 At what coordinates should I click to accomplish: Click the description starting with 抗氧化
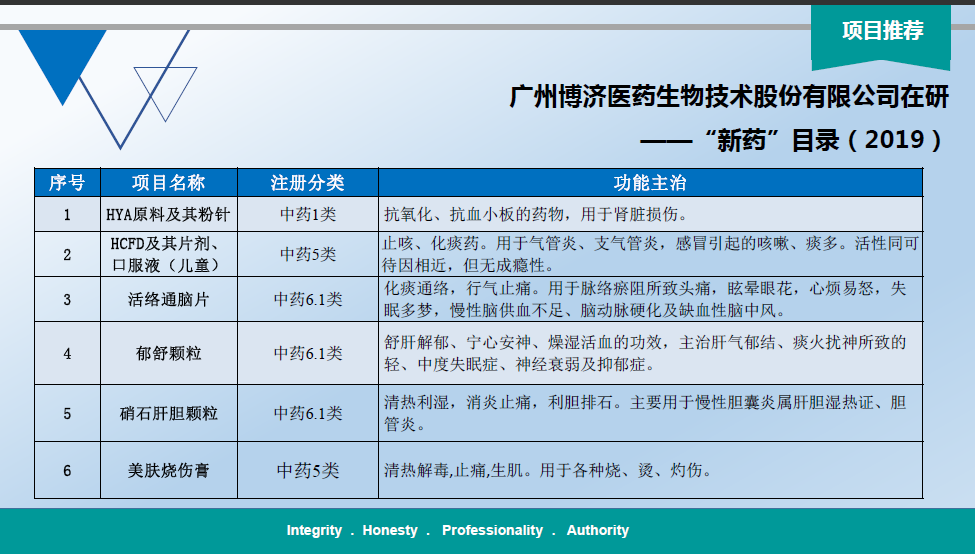(536, 214)
